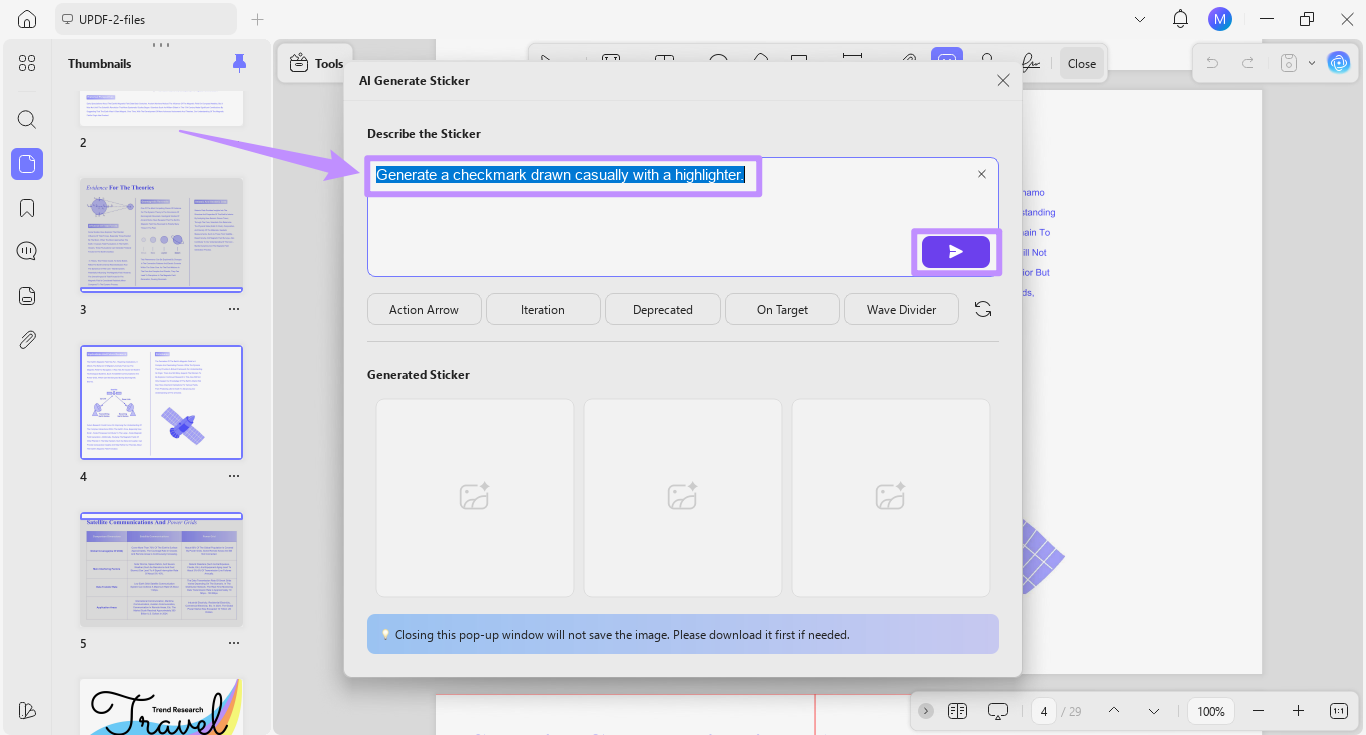Viewport: 1366px width, 735px height.
Task: Go to the previous page
Action: pyautogui.click(x=1114, y=711)
